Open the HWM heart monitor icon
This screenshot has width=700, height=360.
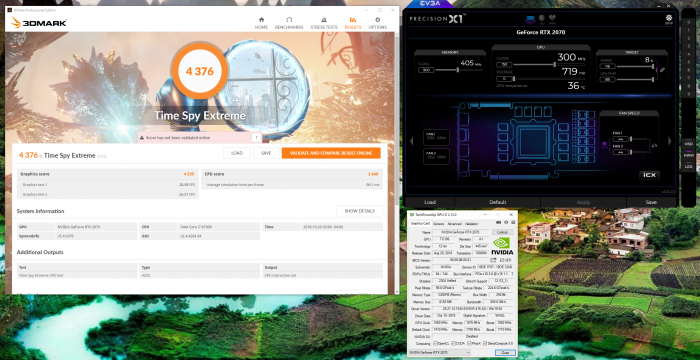point(553,19)
